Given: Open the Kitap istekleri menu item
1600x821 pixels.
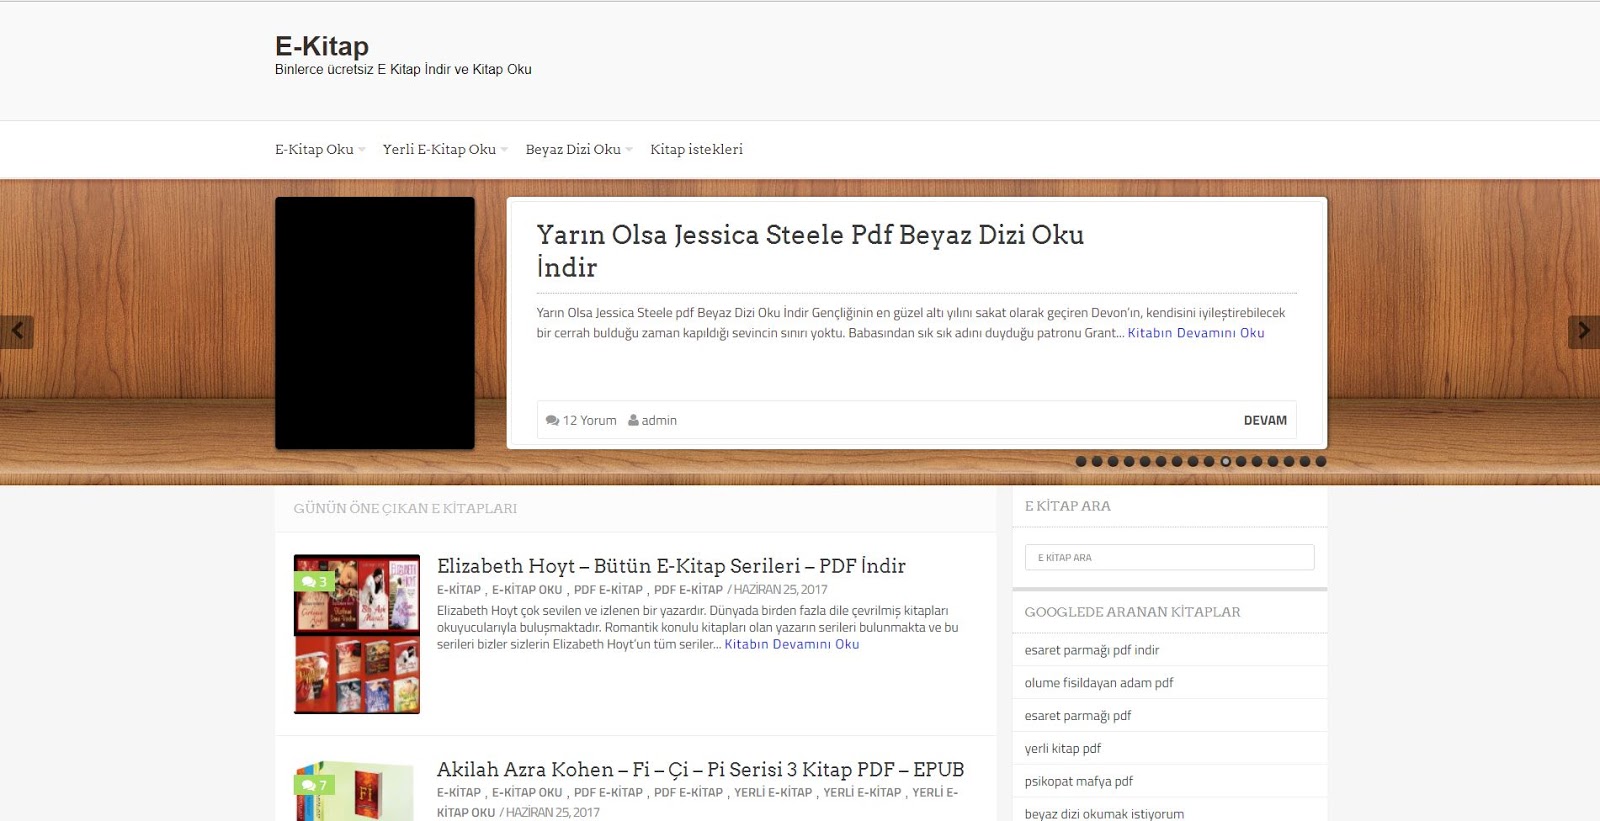Looking at the screenshot, I should pos(696,149).
